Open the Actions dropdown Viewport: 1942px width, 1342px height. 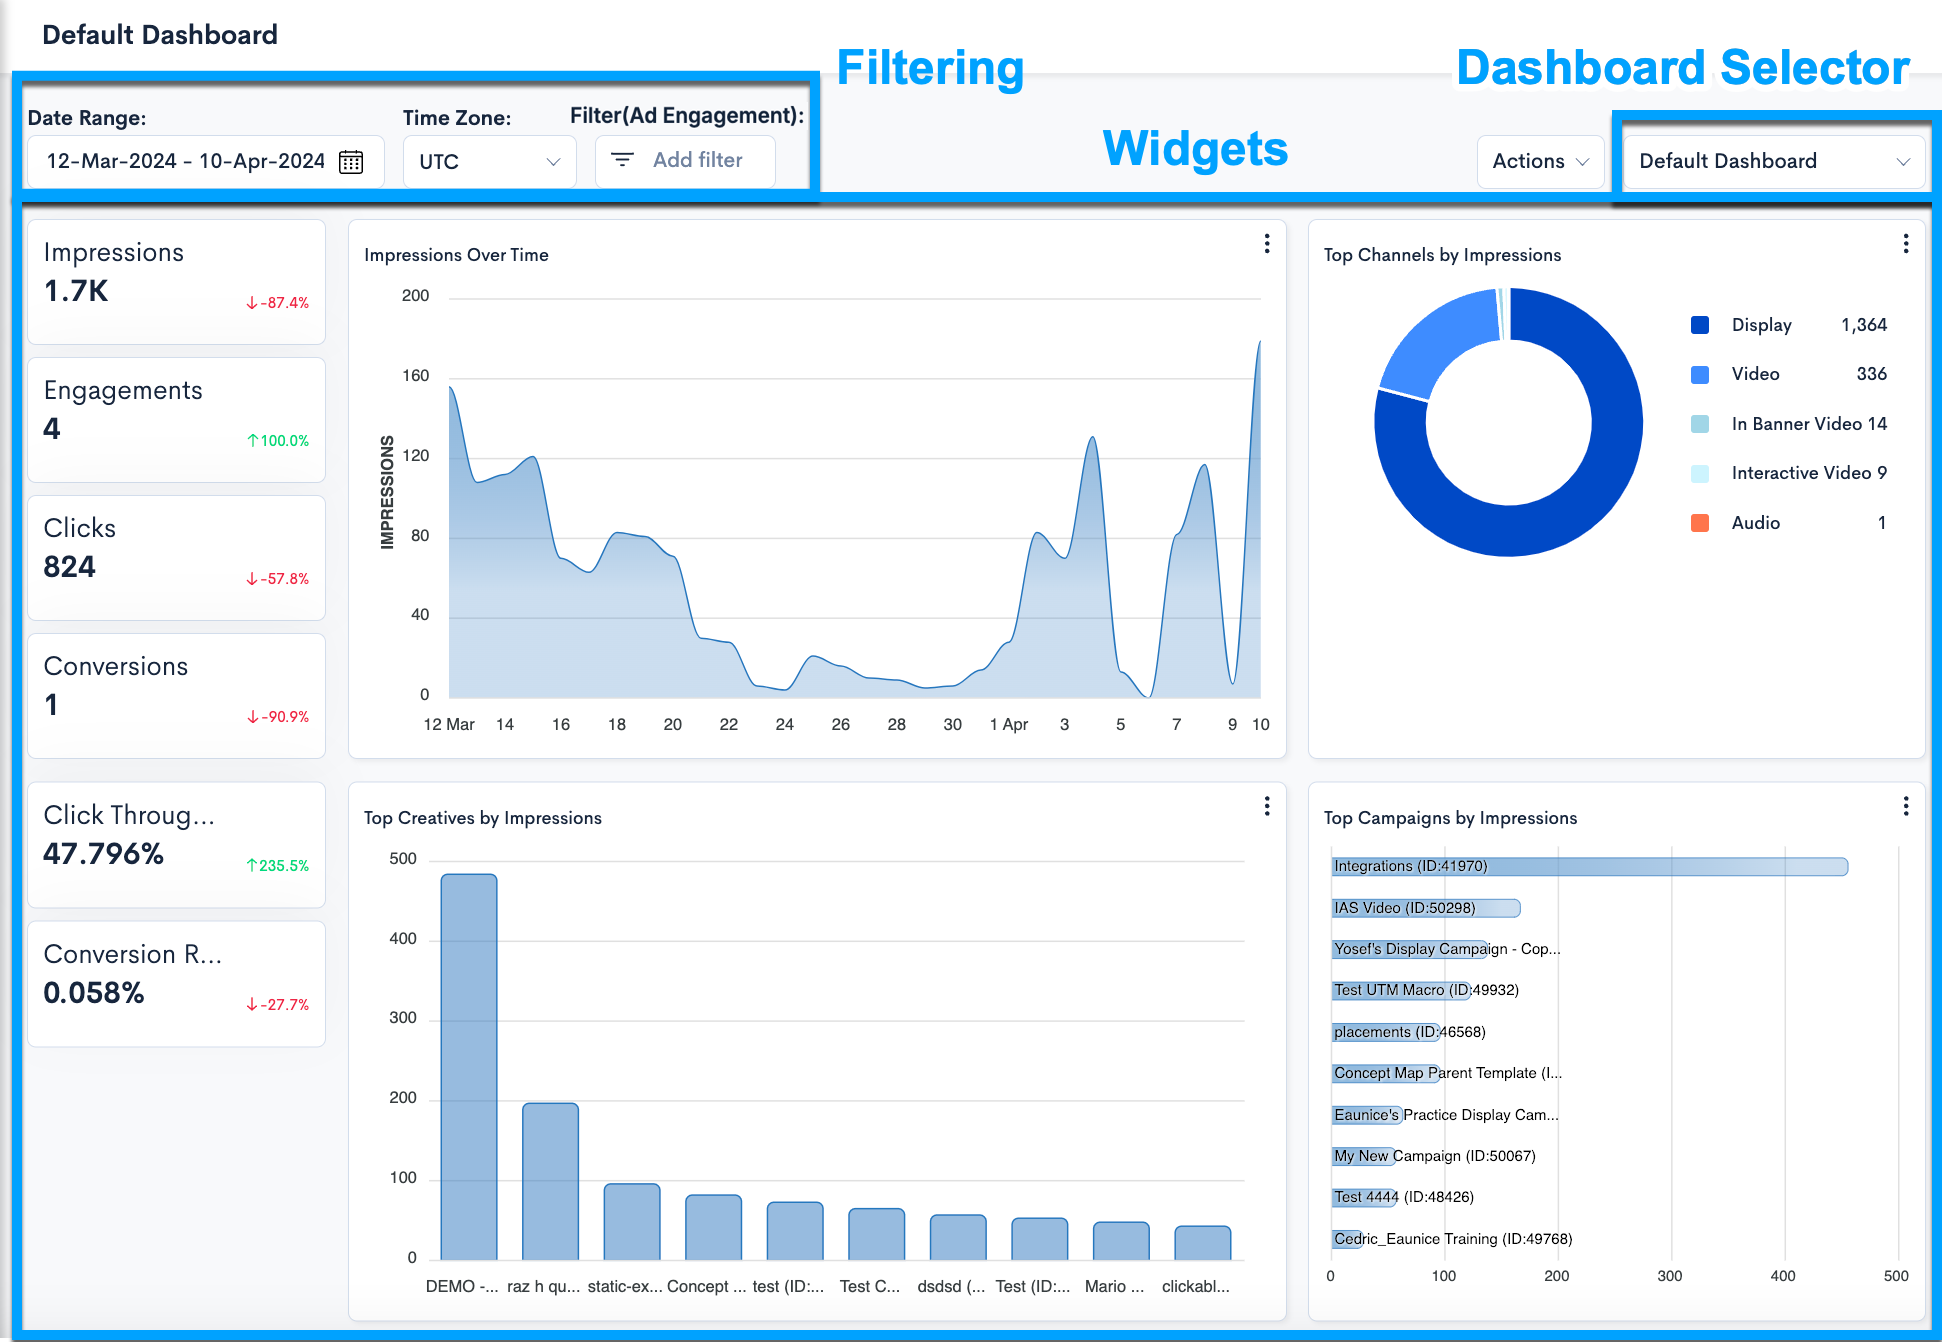tap(1540, 161)
